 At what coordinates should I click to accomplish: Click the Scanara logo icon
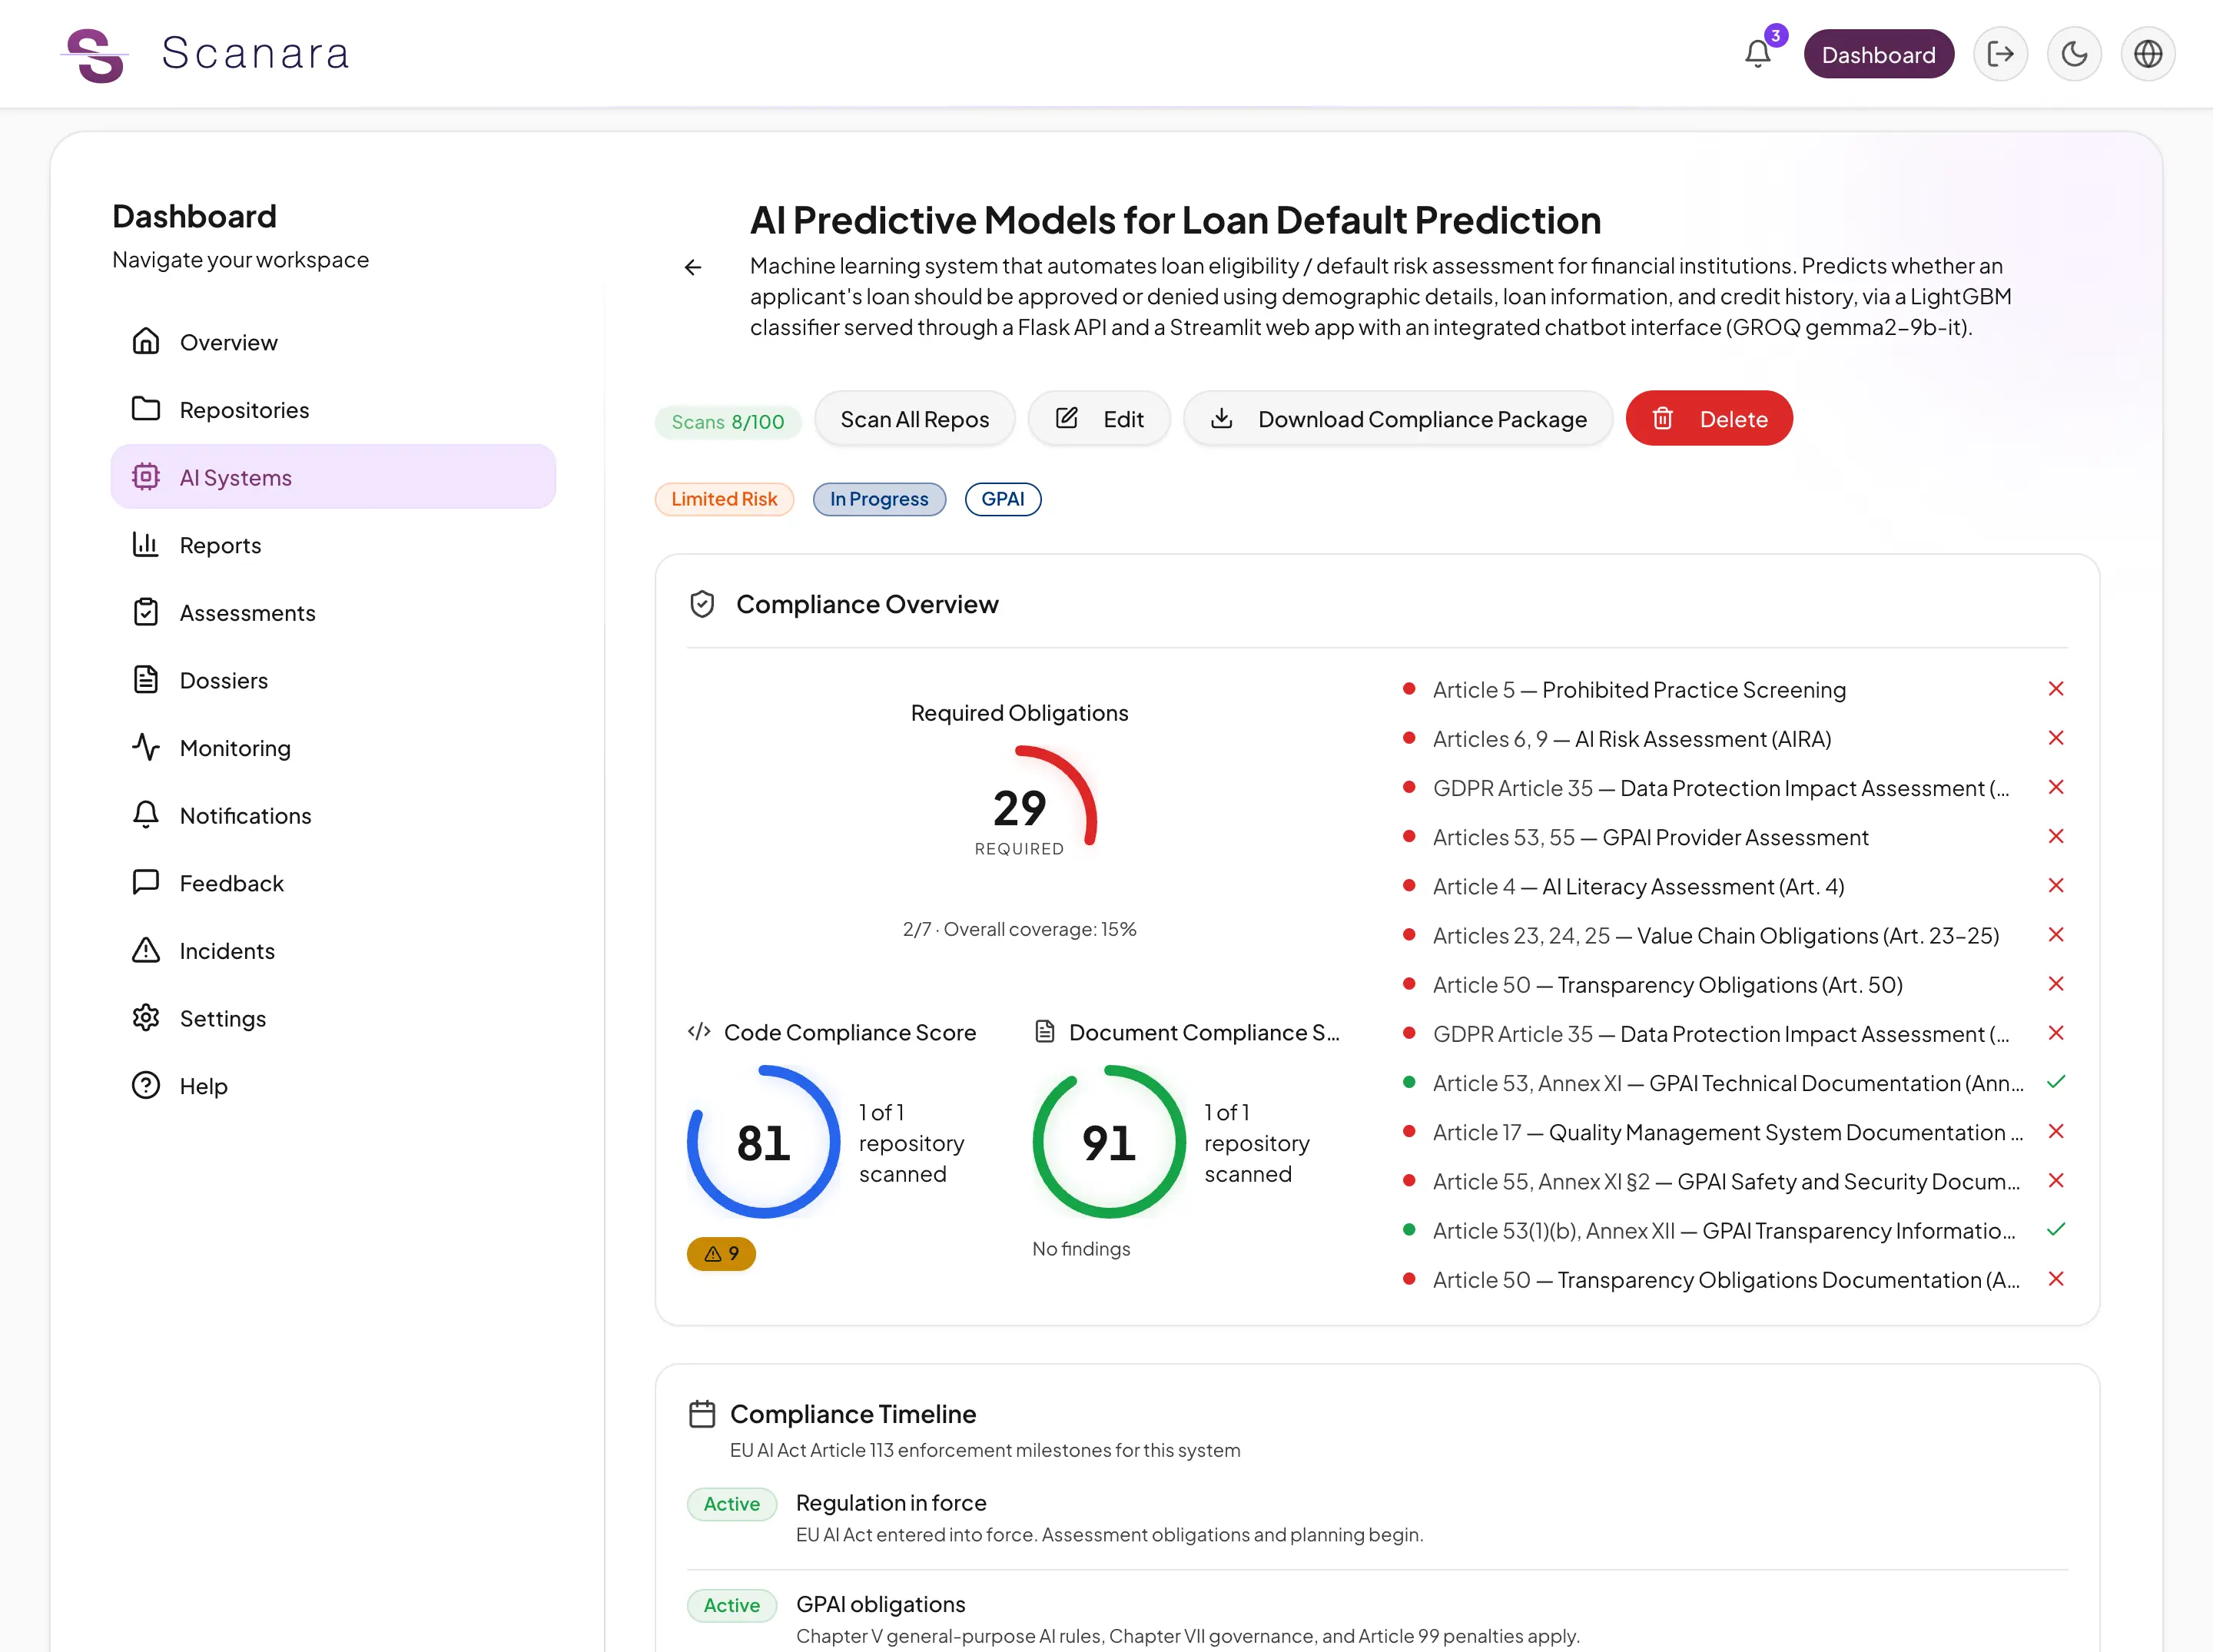(95, 54)
